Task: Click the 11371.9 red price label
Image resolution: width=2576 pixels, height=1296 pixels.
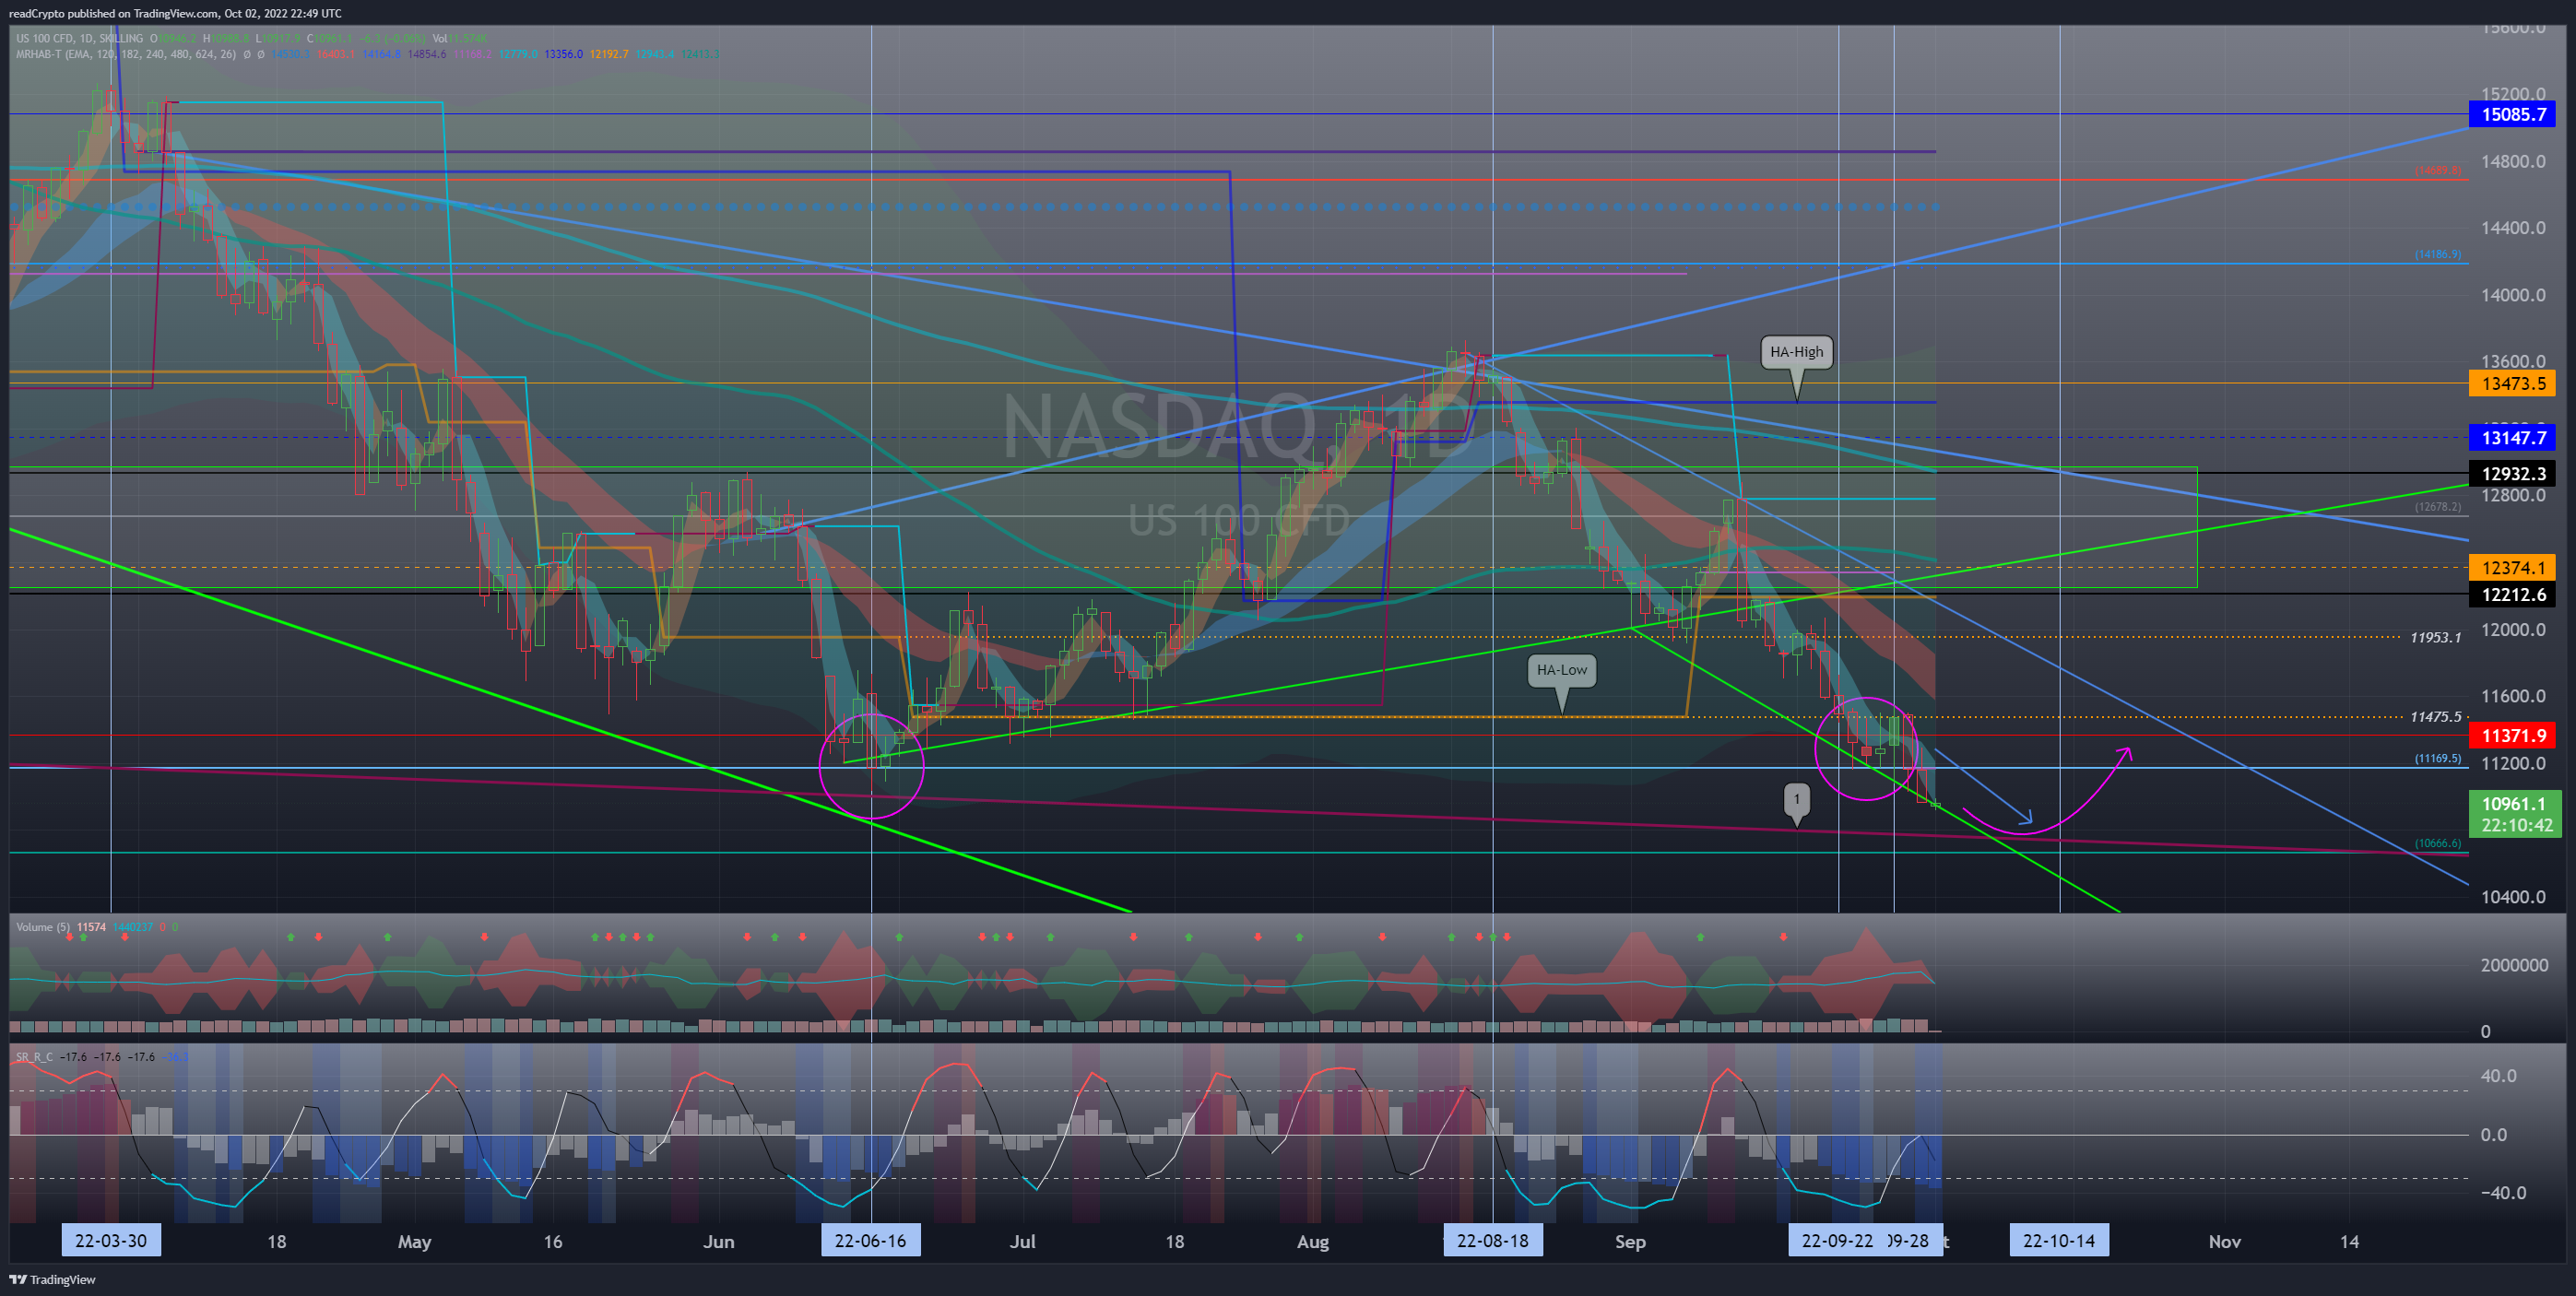Action: (x=2512, y=735)
